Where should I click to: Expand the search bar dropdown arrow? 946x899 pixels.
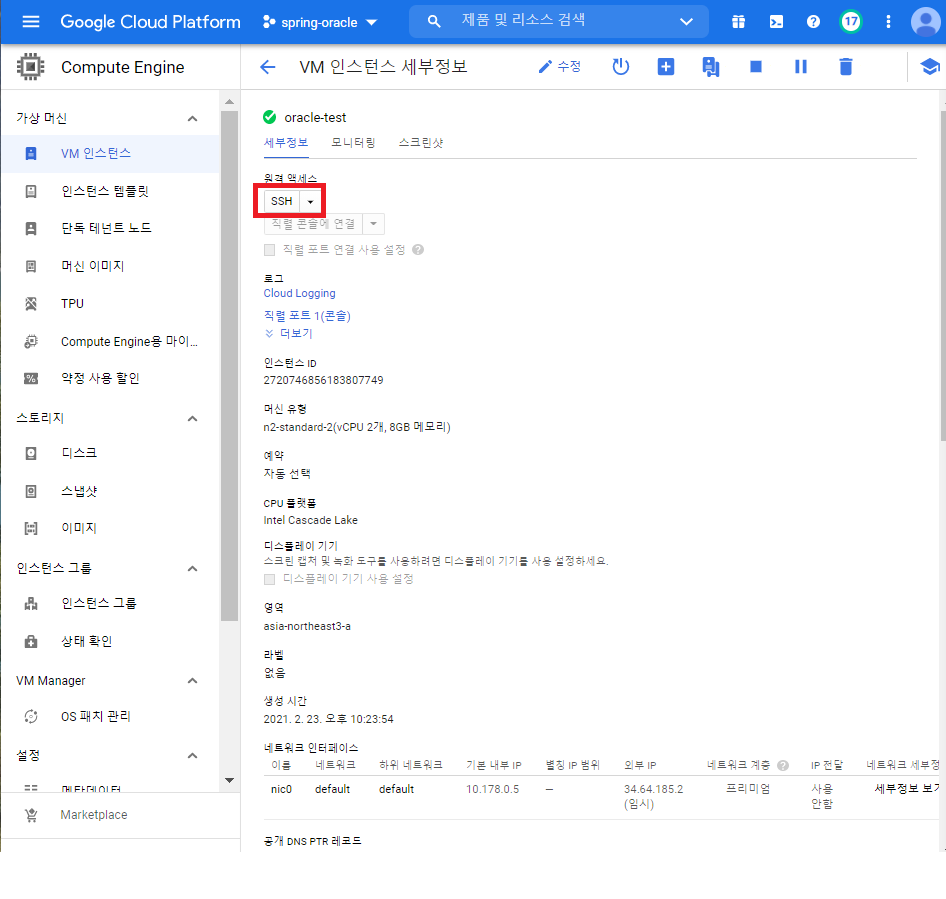point(686,22)
